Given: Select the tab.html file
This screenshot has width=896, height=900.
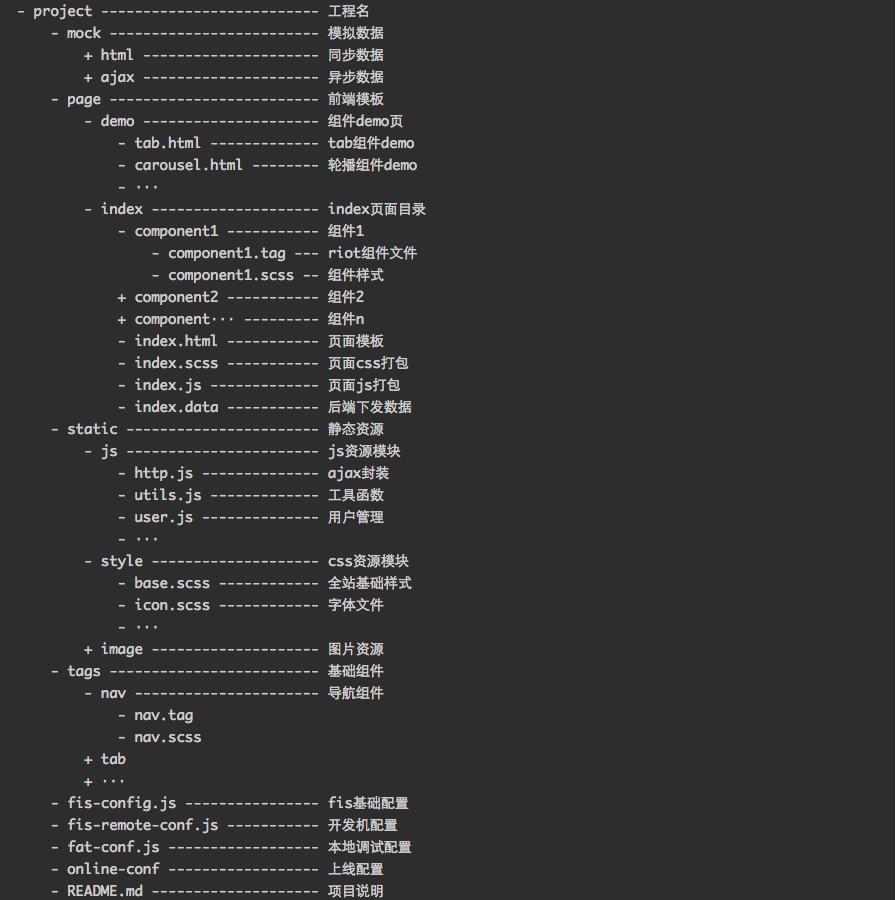Looking at the screenshot, I should 167,143.
